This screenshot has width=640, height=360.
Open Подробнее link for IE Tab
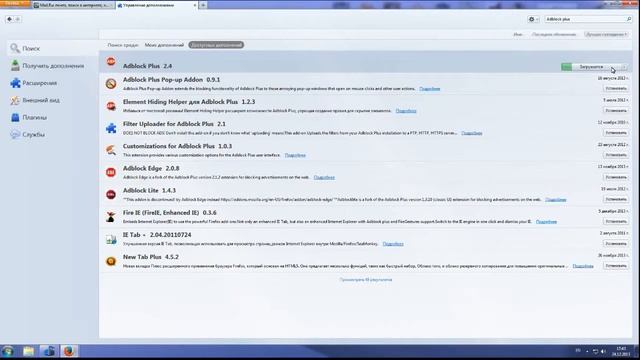coord(393,244)
